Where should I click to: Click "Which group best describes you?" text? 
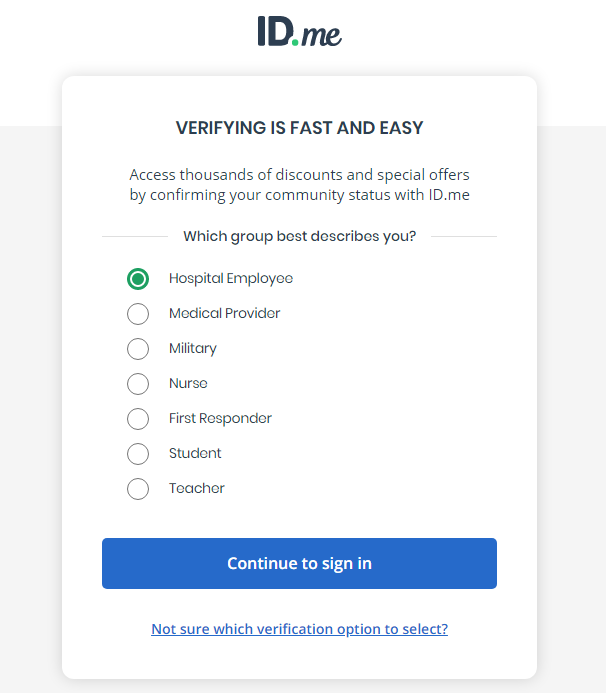pyautogui.click(x=299, y=237)
